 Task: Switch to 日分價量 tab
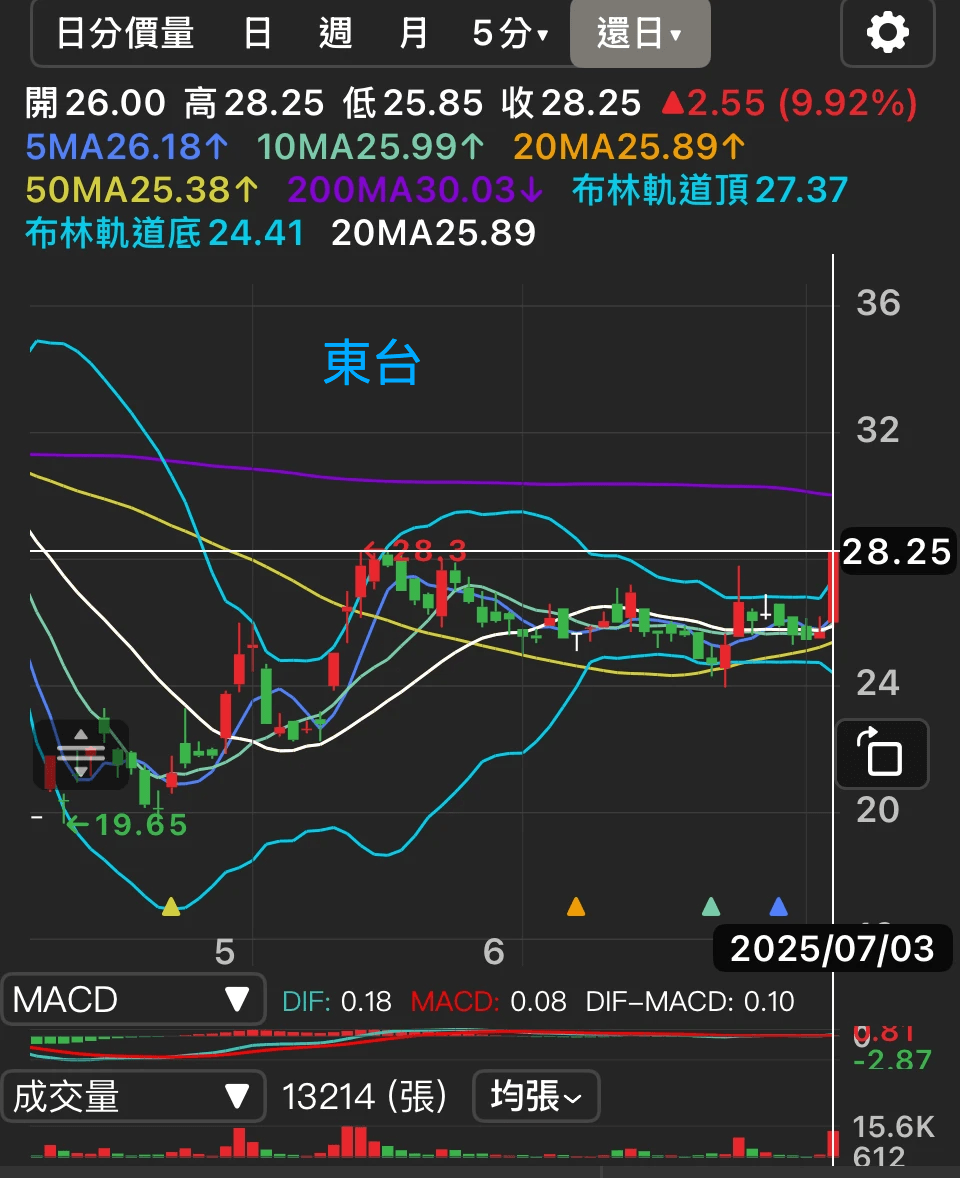click(x=125, y=34)
